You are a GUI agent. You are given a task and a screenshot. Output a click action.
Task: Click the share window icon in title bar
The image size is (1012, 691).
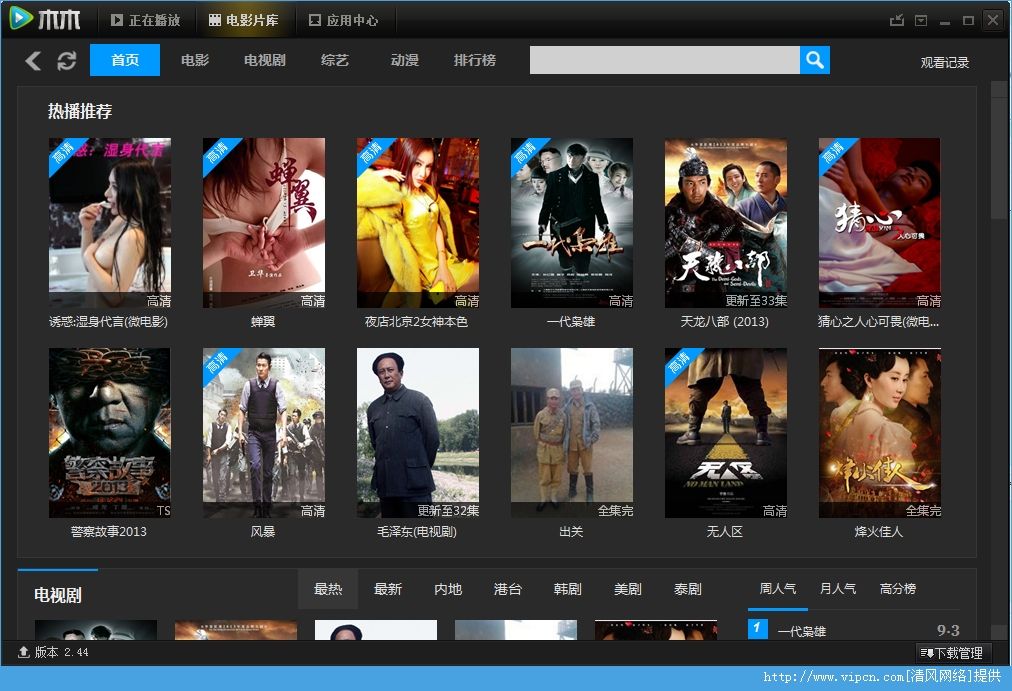click(896, 20)
